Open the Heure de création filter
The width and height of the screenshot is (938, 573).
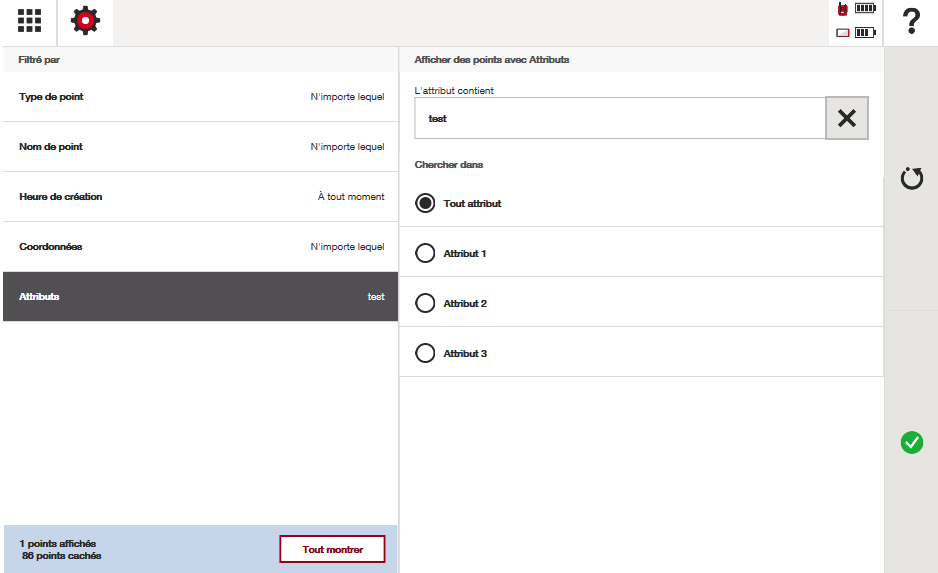tap(200, 197)
